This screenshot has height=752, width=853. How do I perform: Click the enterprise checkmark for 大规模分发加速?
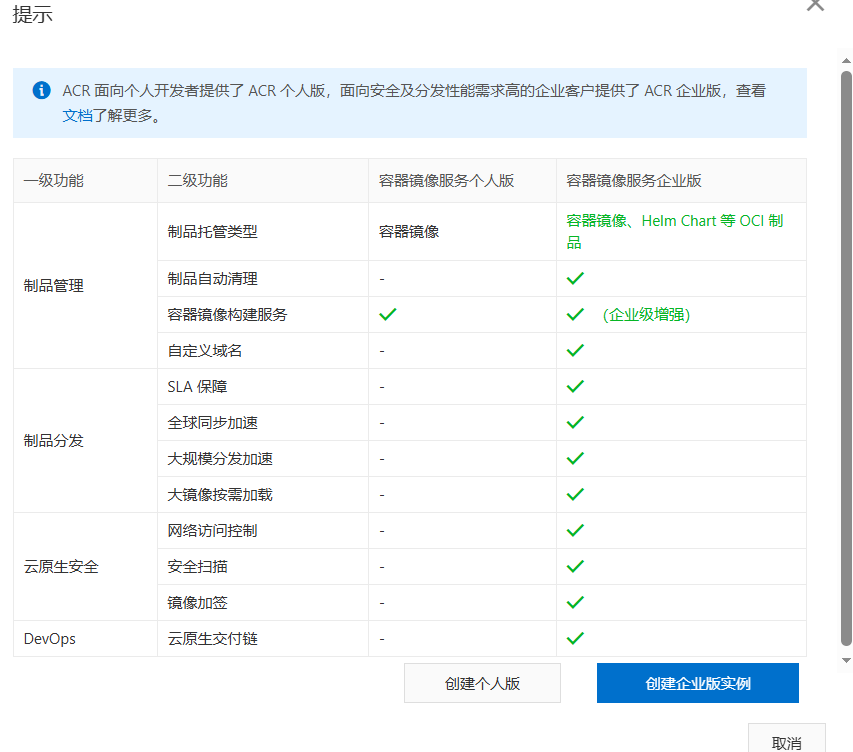coord(575,458)
